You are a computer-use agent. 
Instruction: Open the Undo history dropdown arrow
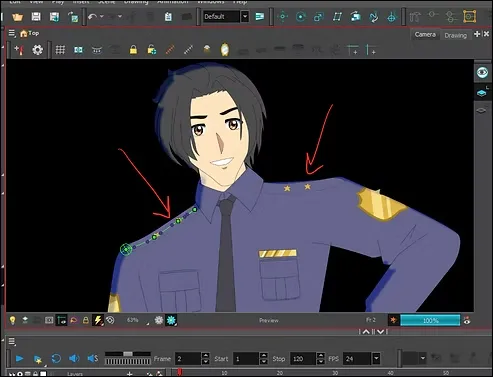[101, 16]
